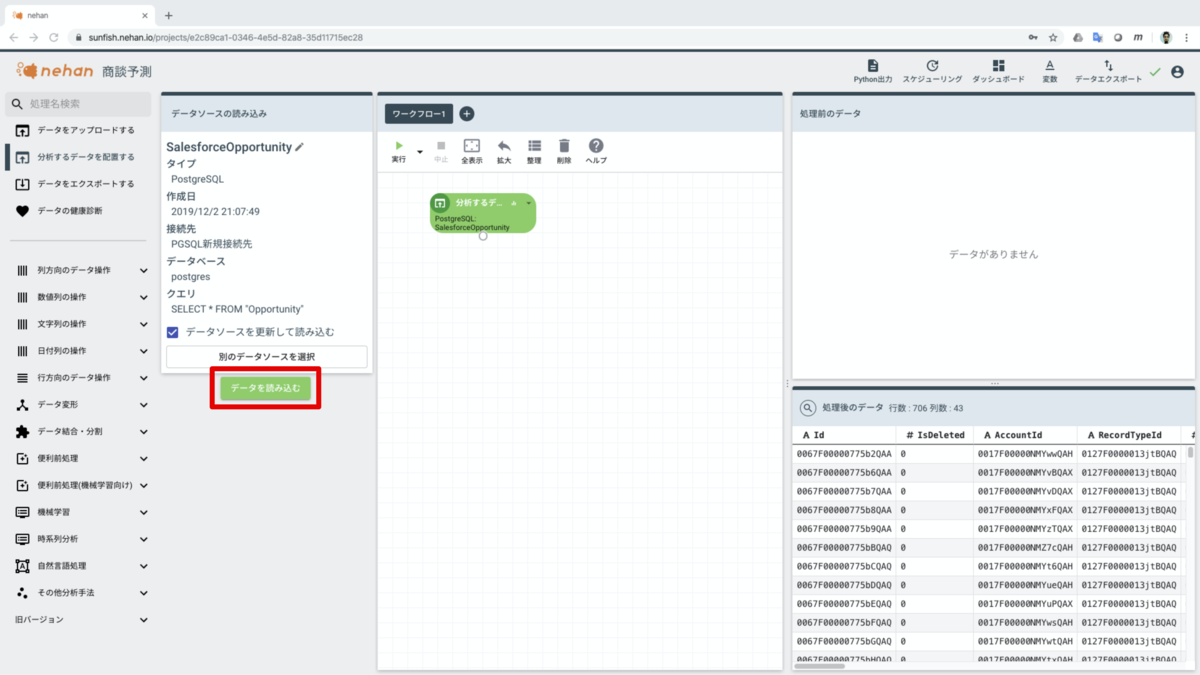Click the browser address bar

(550, 37)
